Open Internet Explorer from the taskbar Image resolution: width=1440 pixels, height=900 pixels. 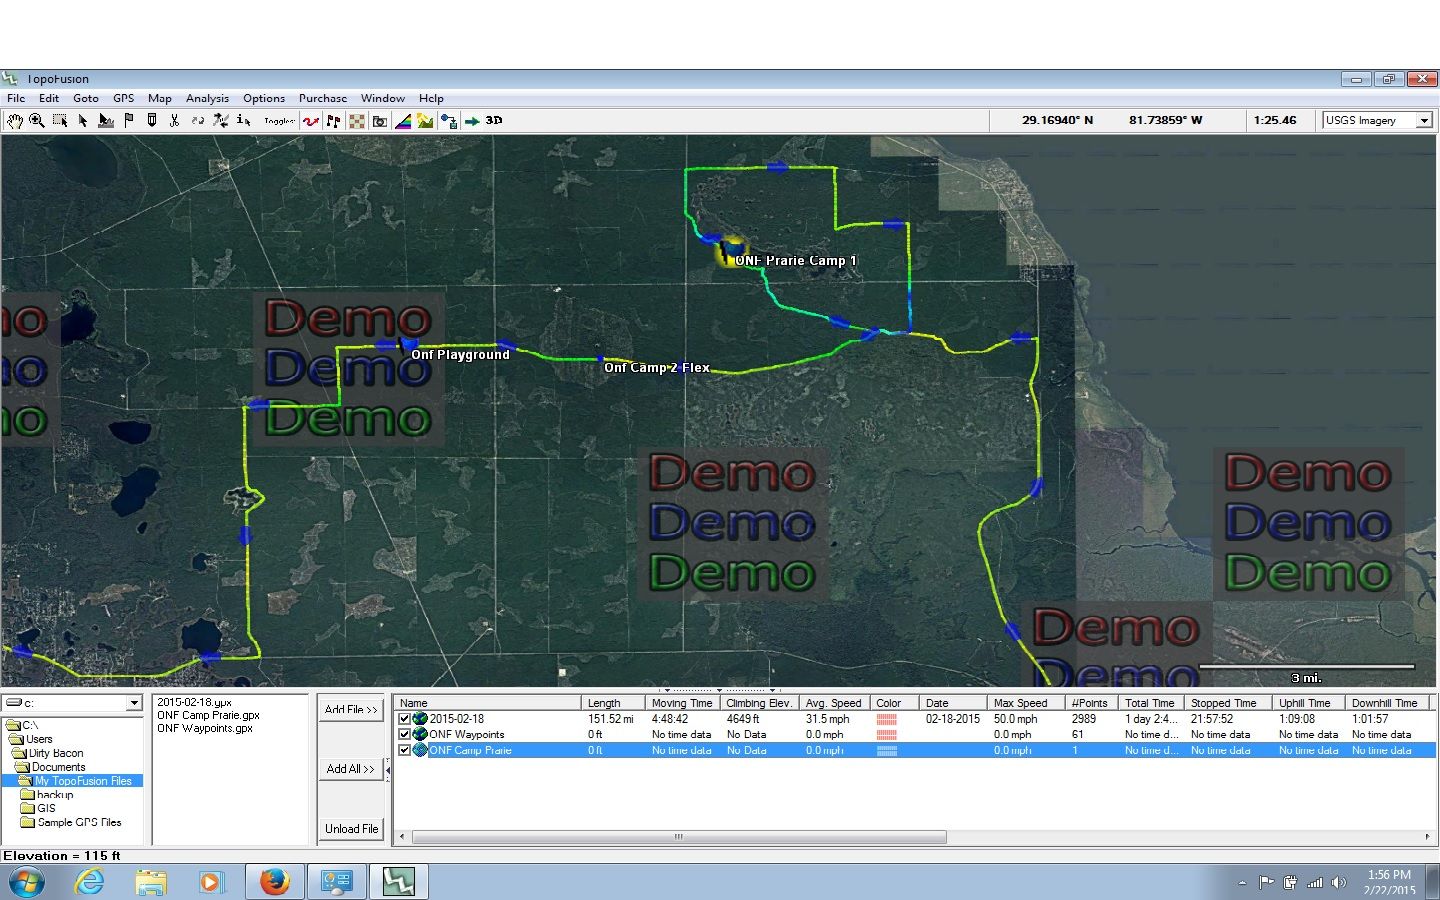click(x=89, y=882)
